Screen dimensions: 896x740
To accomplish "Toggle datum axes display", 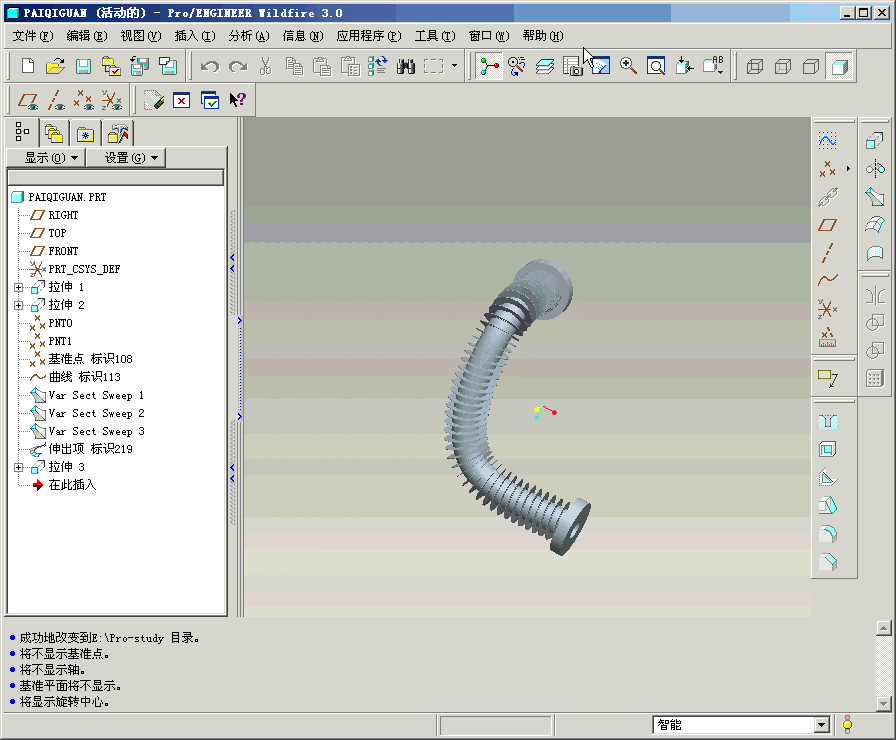I will tap(55, 101).
